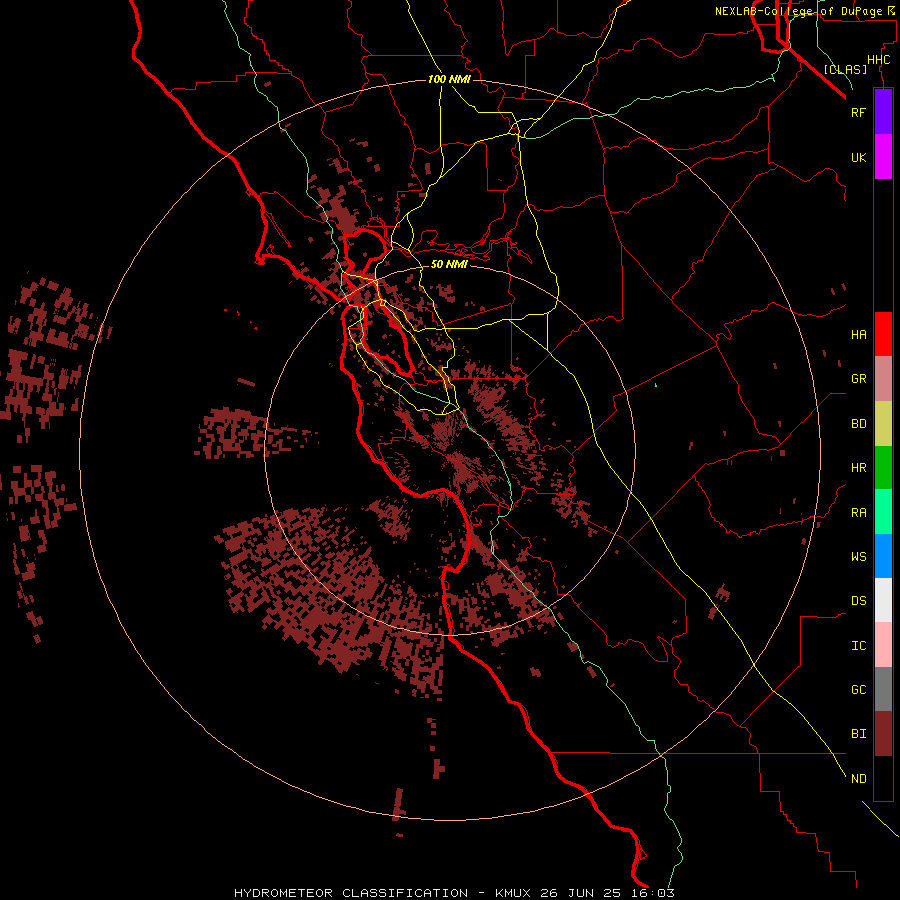900x900 pixels.
Task: Click the "HR" legend label text
Action: [858, 468]
